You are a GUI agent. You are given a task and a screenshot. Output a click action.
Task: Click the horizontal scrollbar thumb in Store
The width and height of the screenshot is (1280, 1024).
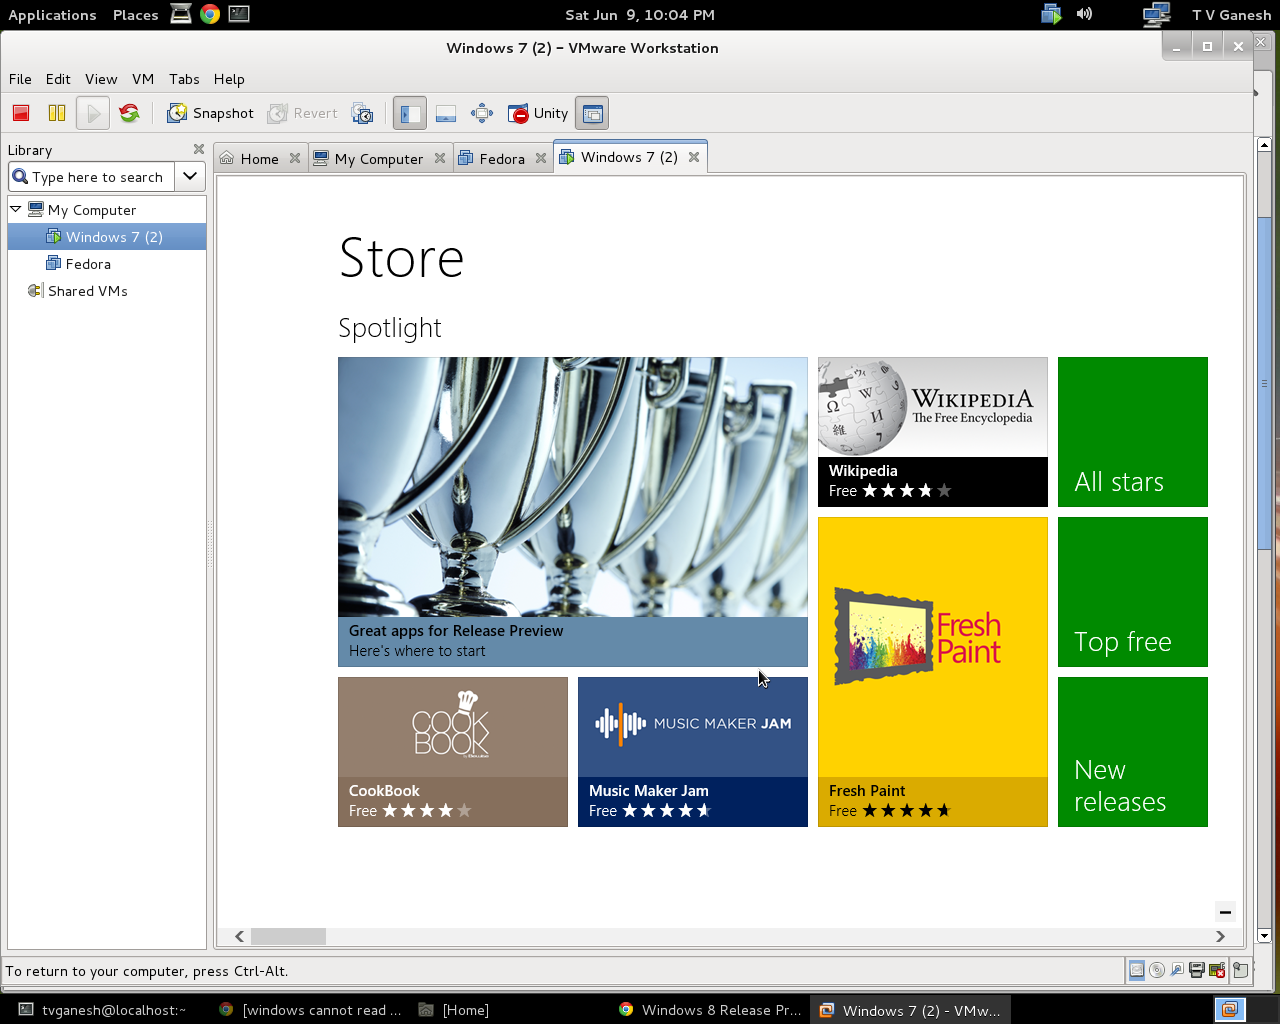pyautogui.click(x=288, y=937)
